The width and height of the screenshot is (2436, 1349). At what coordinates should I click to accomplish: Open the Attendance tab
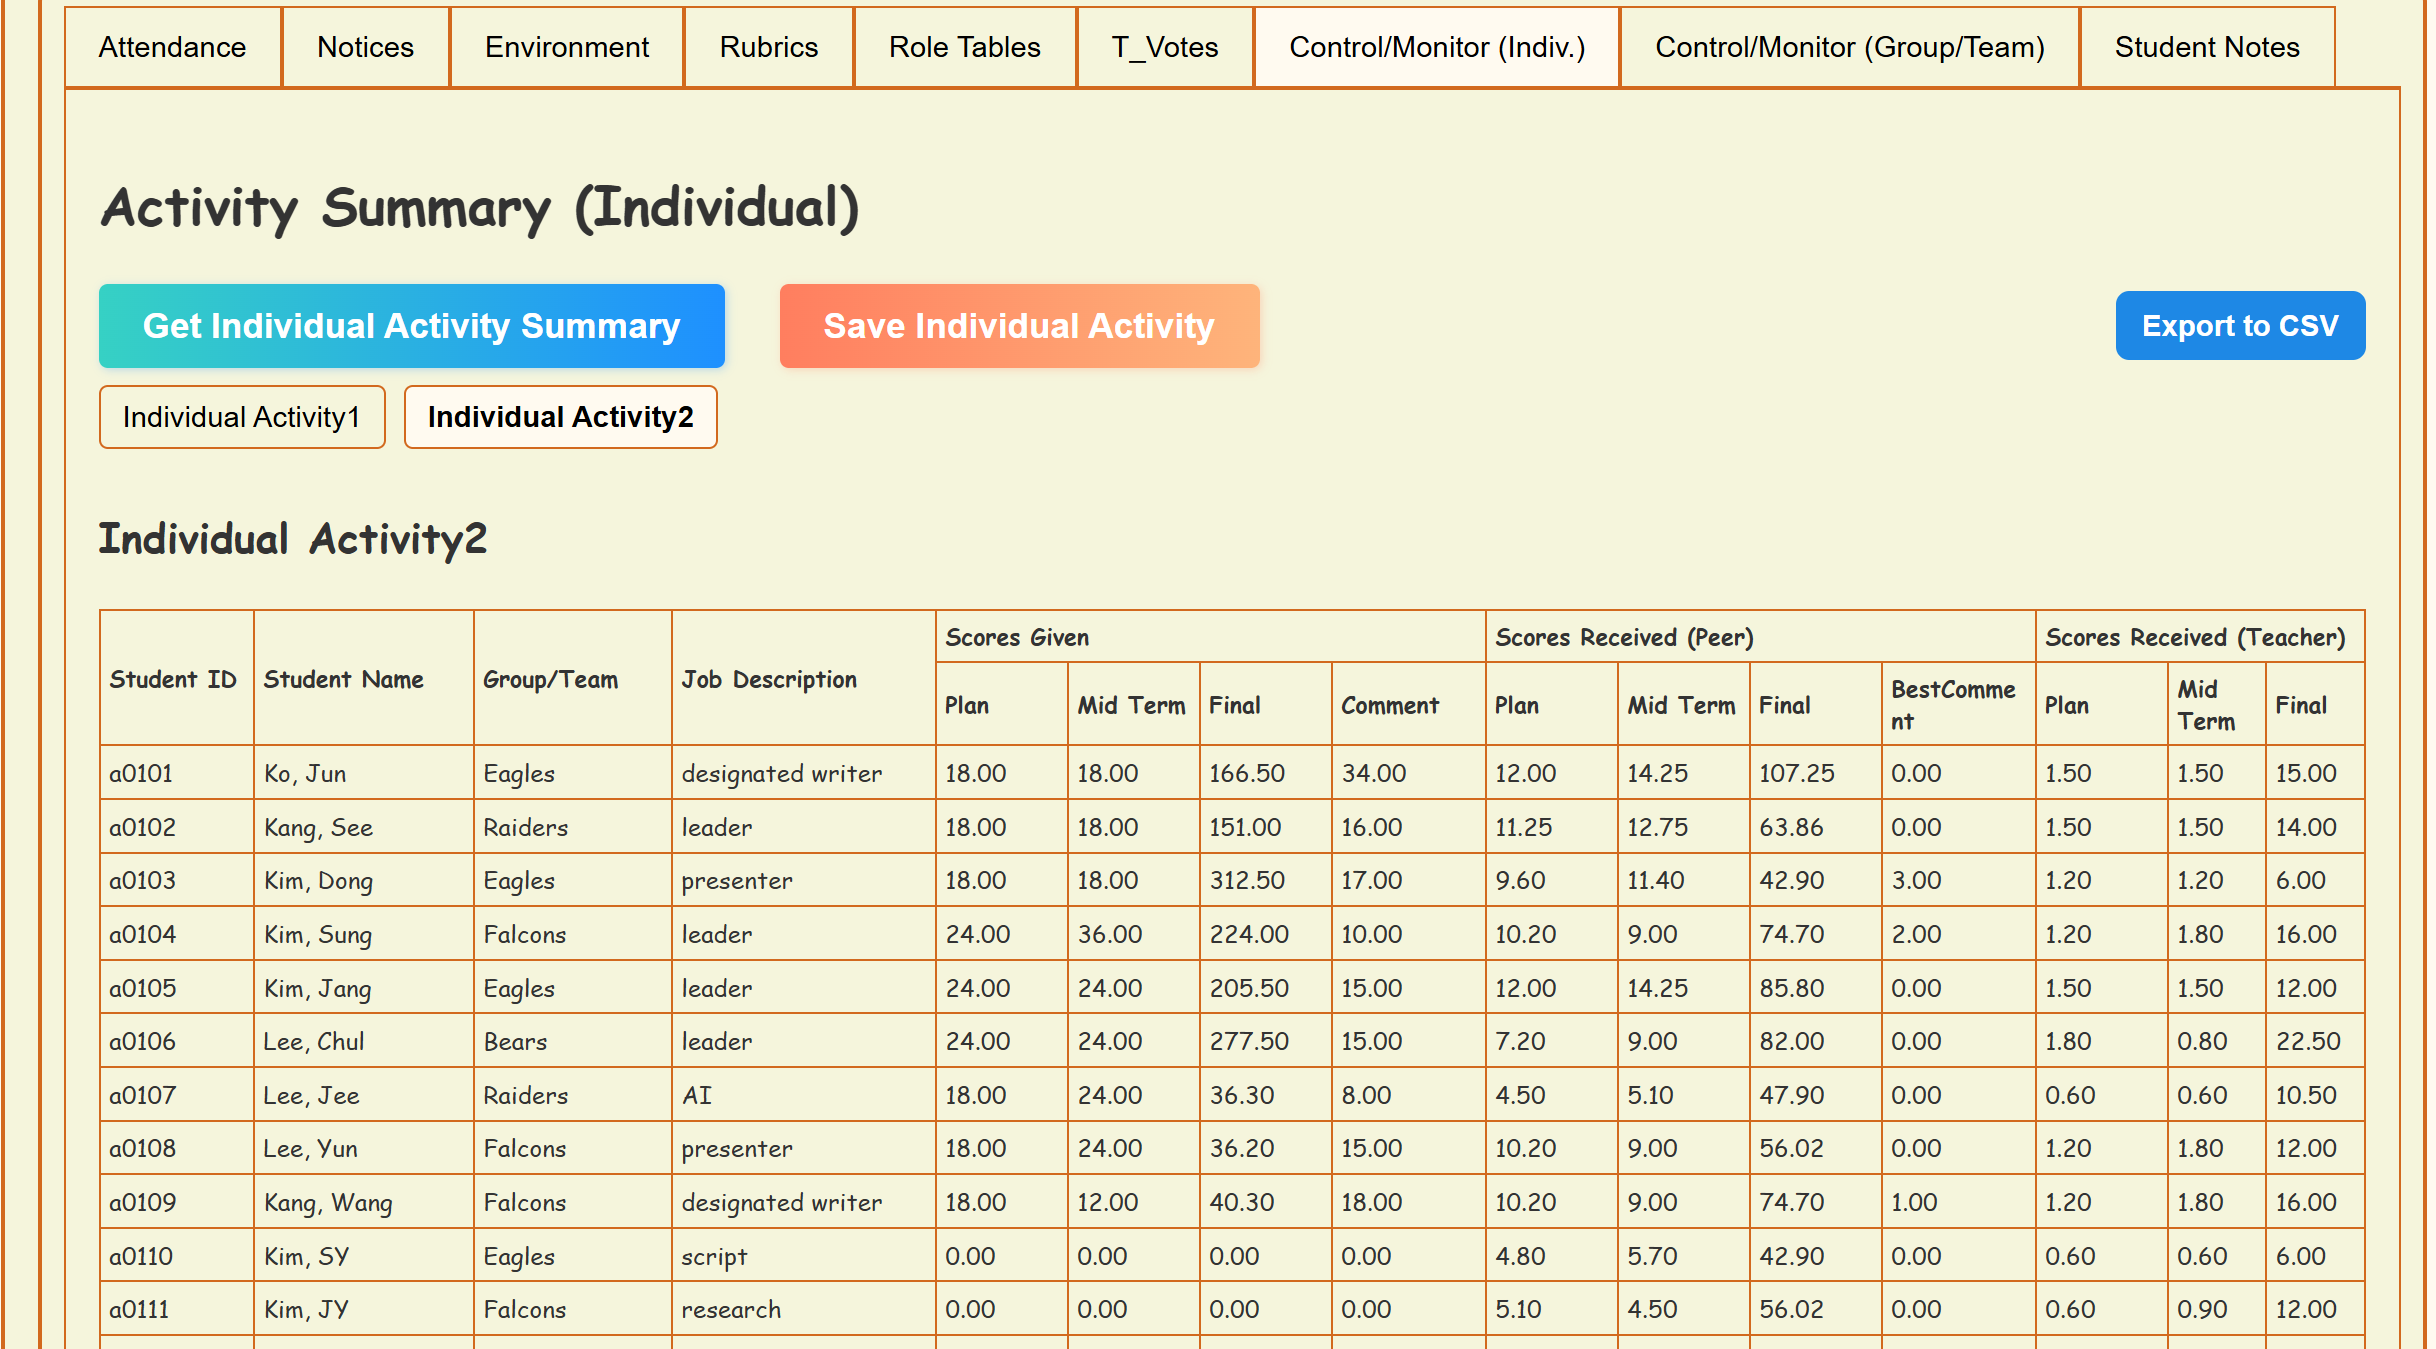(172, 47)
